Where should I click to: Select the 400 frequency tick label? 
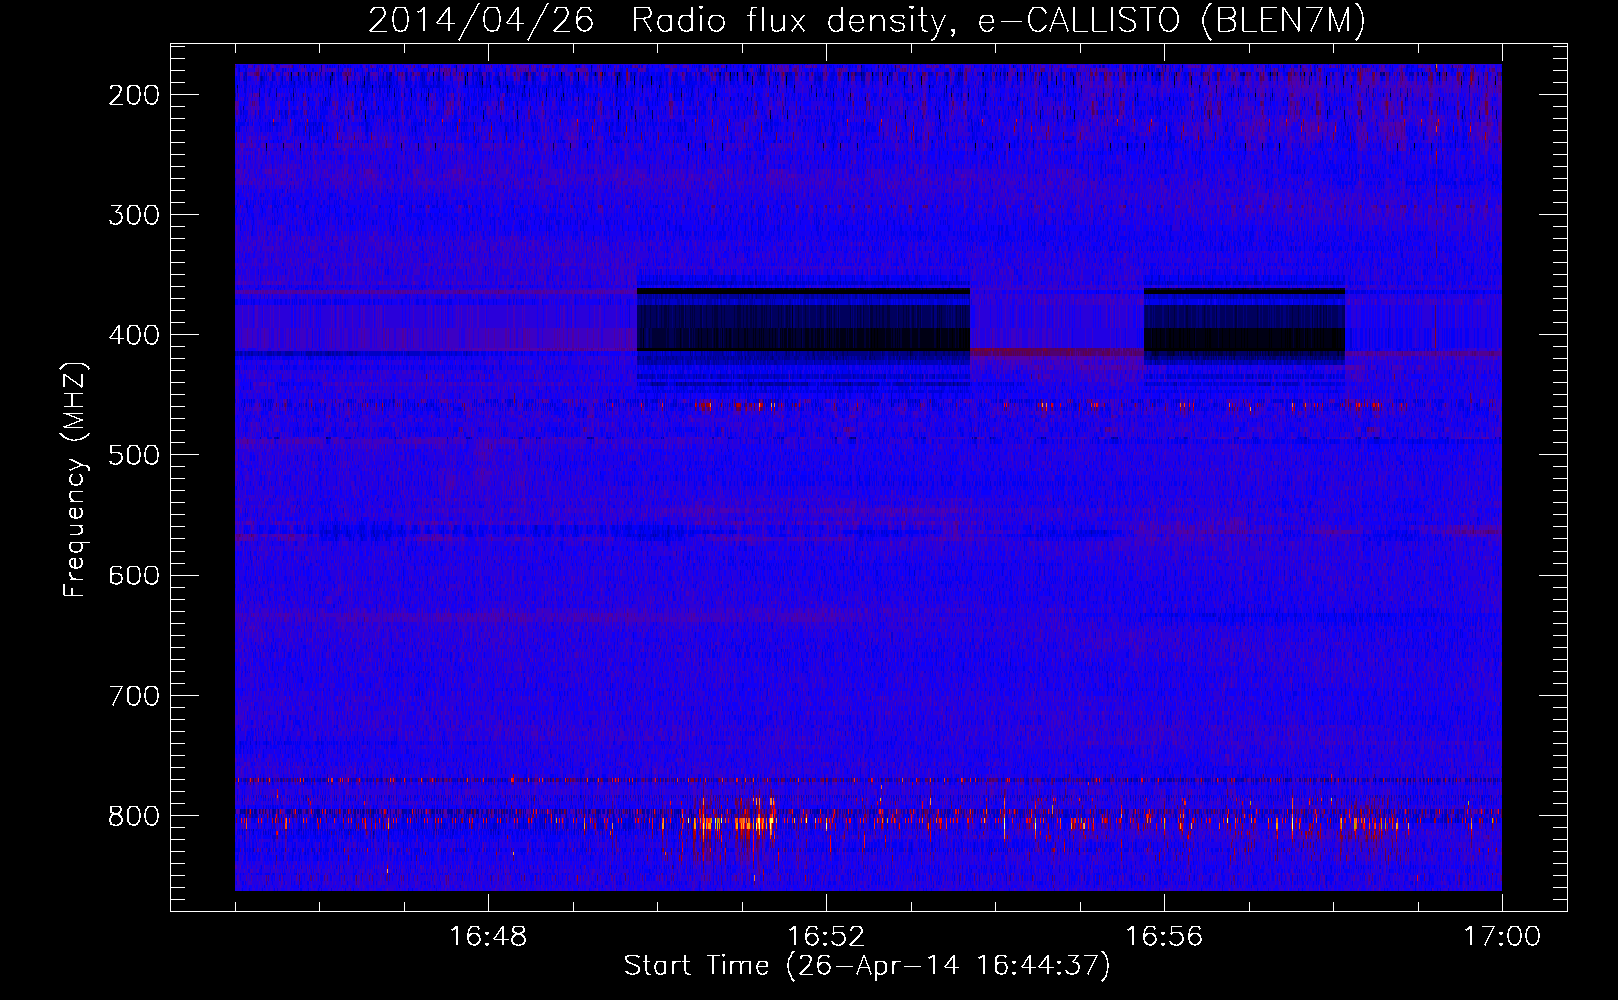(x=134, y=335)
